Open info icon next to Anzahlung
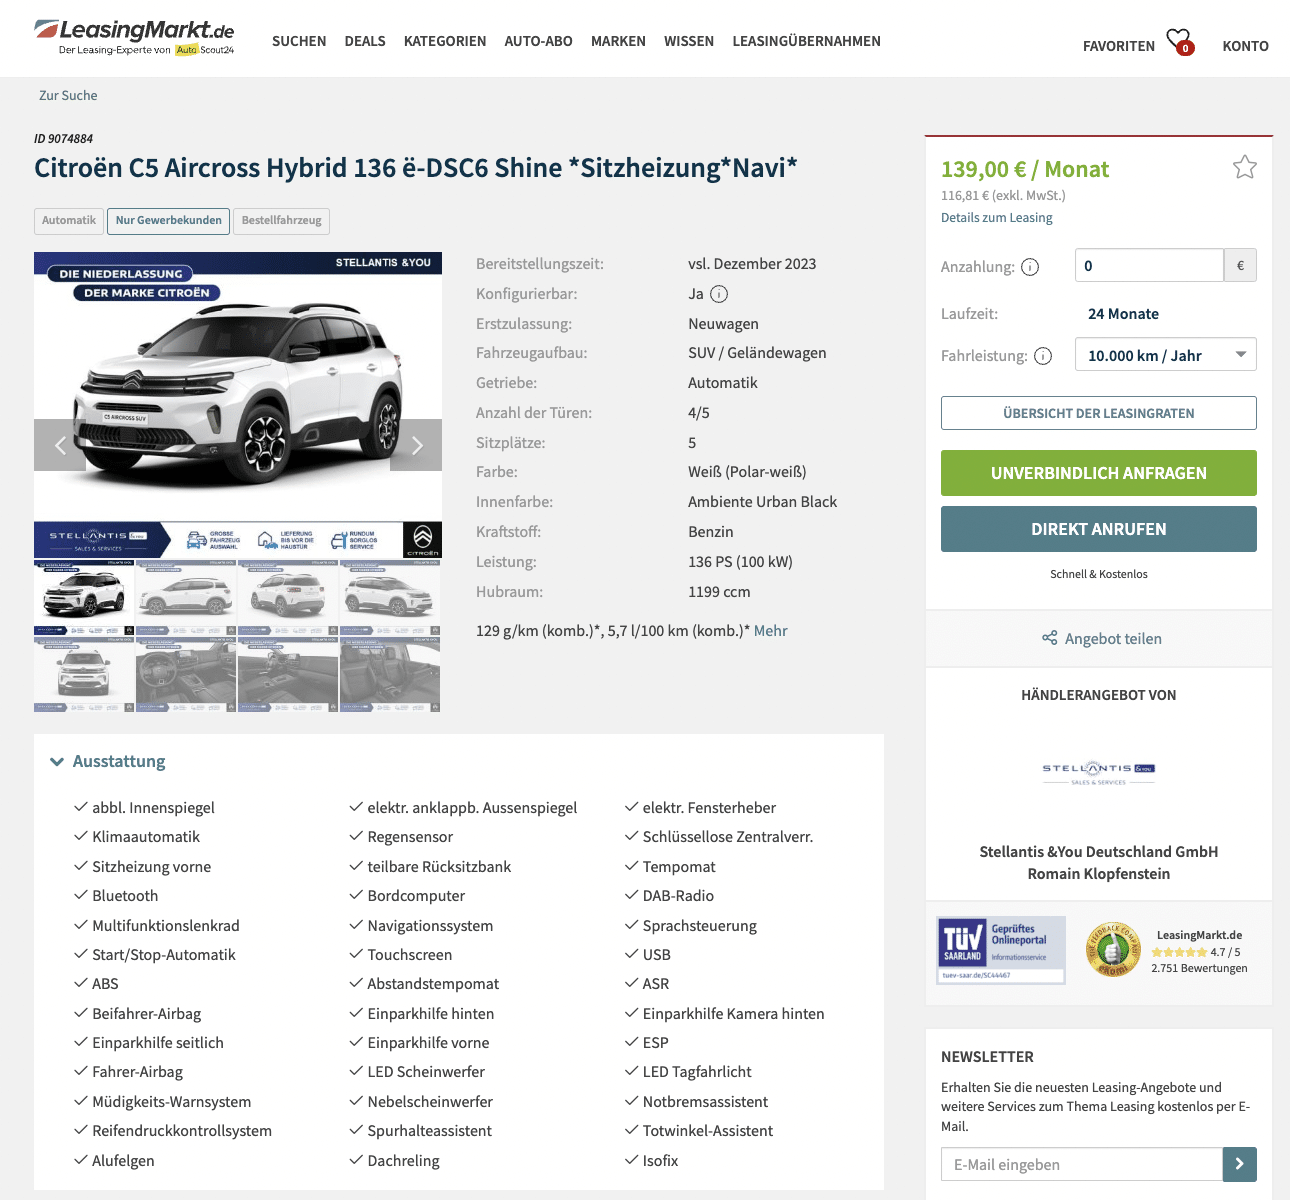Screen dimensions: 1290x1200 1030,267
